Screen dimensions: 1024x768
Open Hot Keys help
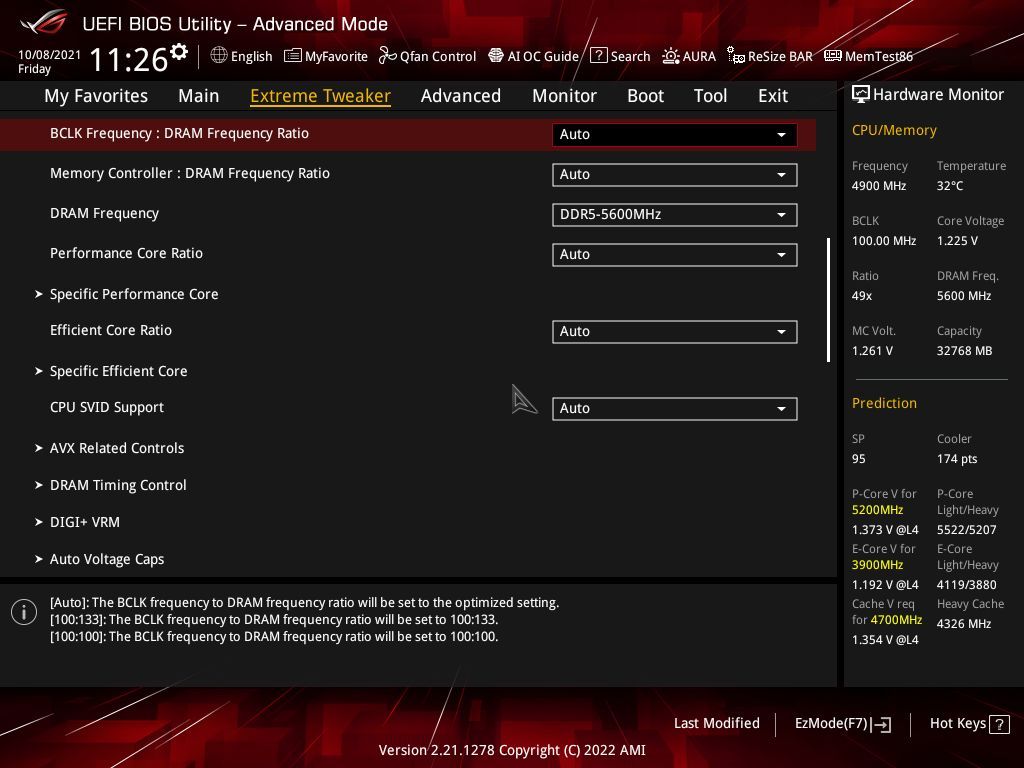969,724
